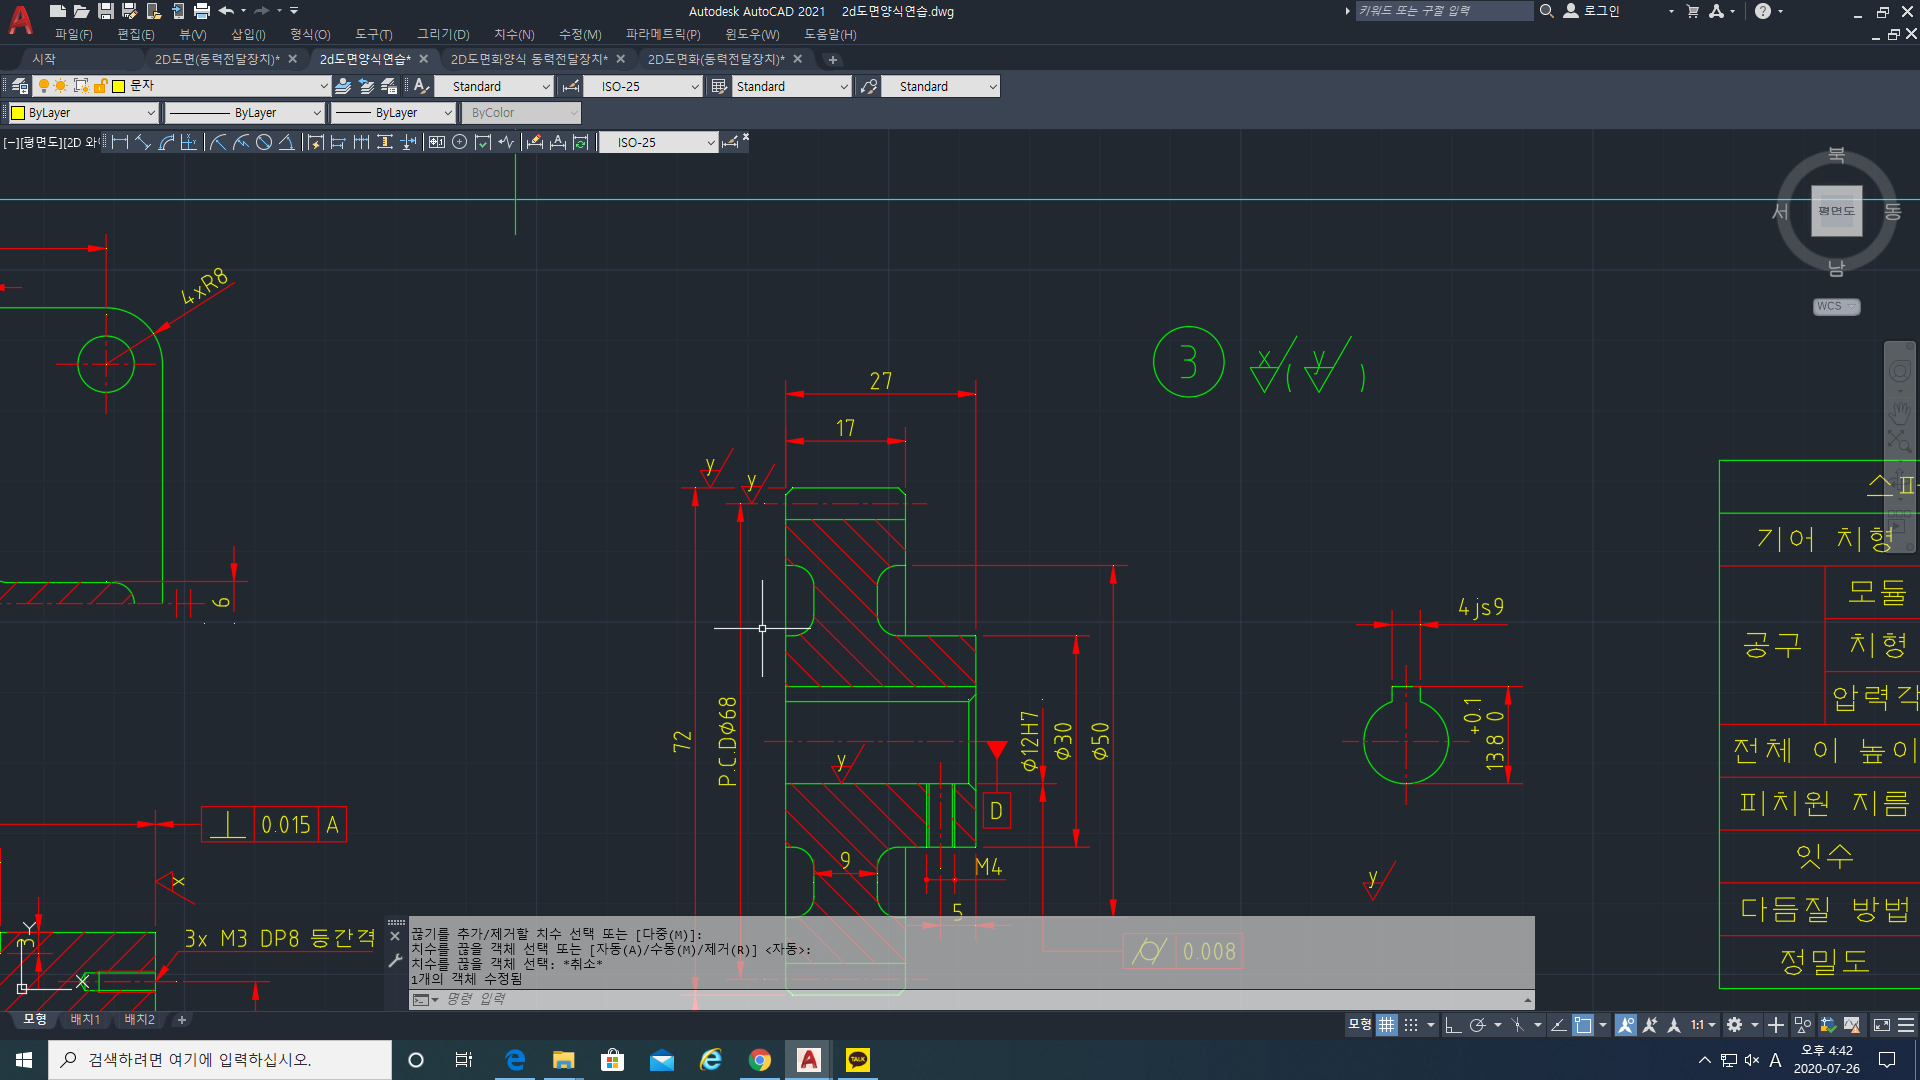Select the Arc Length dimension tool
This screenshot has height=1080, width=1920.
[166, 143]
